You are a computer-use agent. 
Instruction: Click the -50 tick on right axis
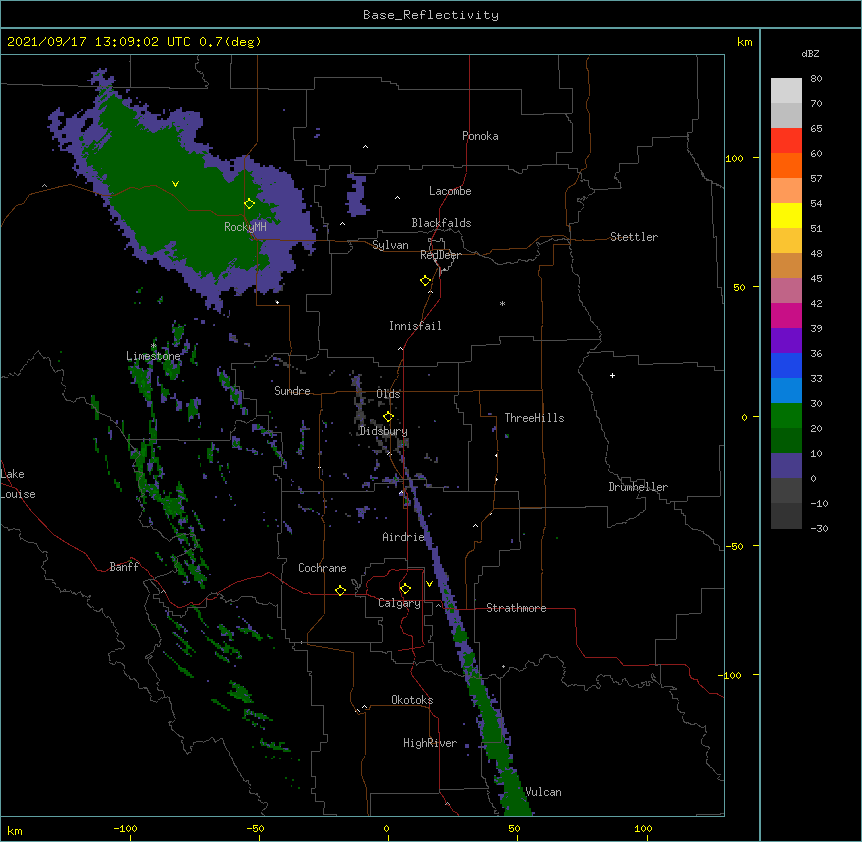734,546
